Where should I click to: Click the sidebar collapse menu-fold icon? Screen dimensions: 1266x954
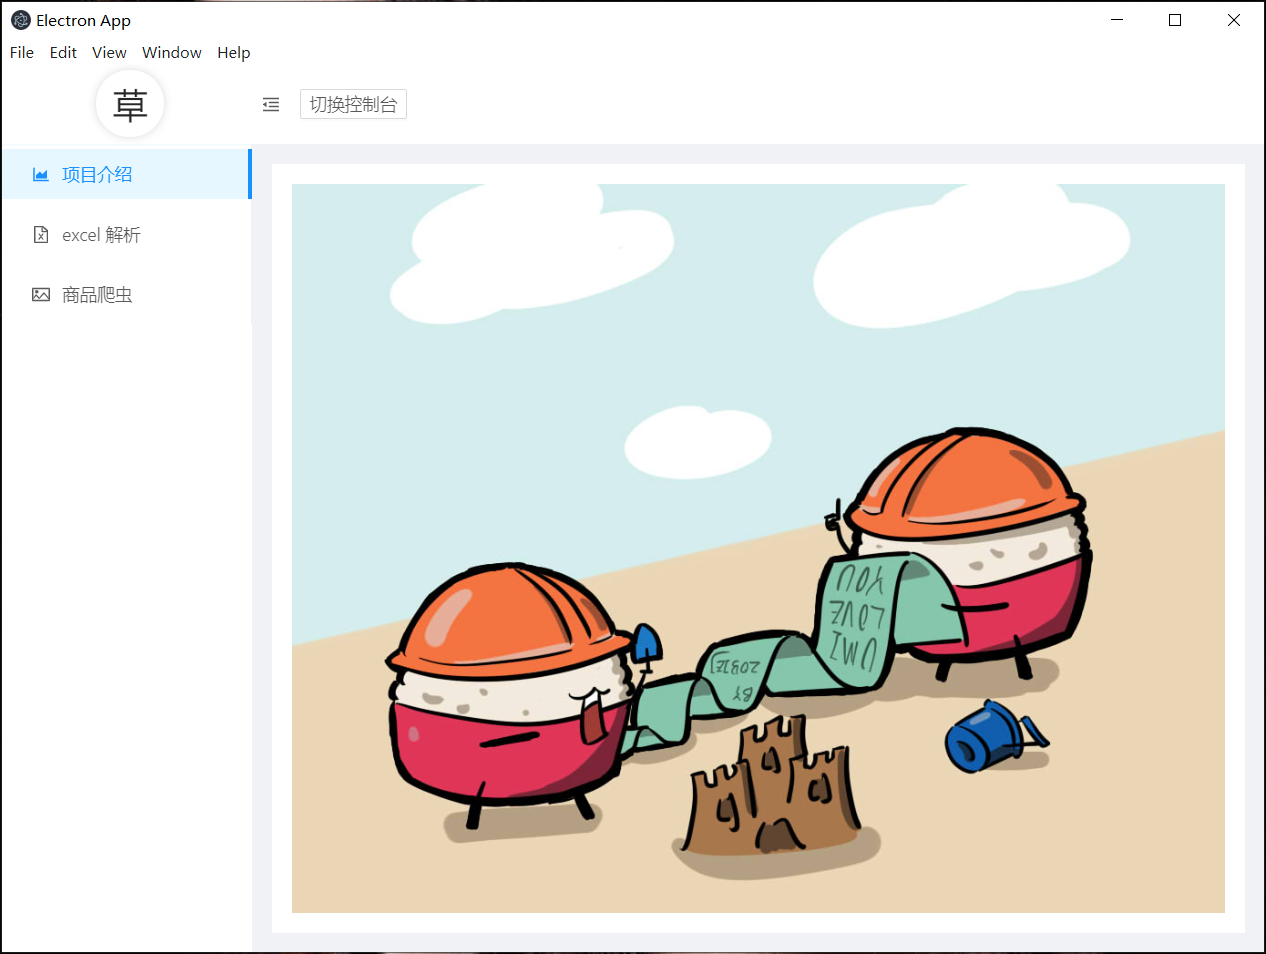coord(271,104)
